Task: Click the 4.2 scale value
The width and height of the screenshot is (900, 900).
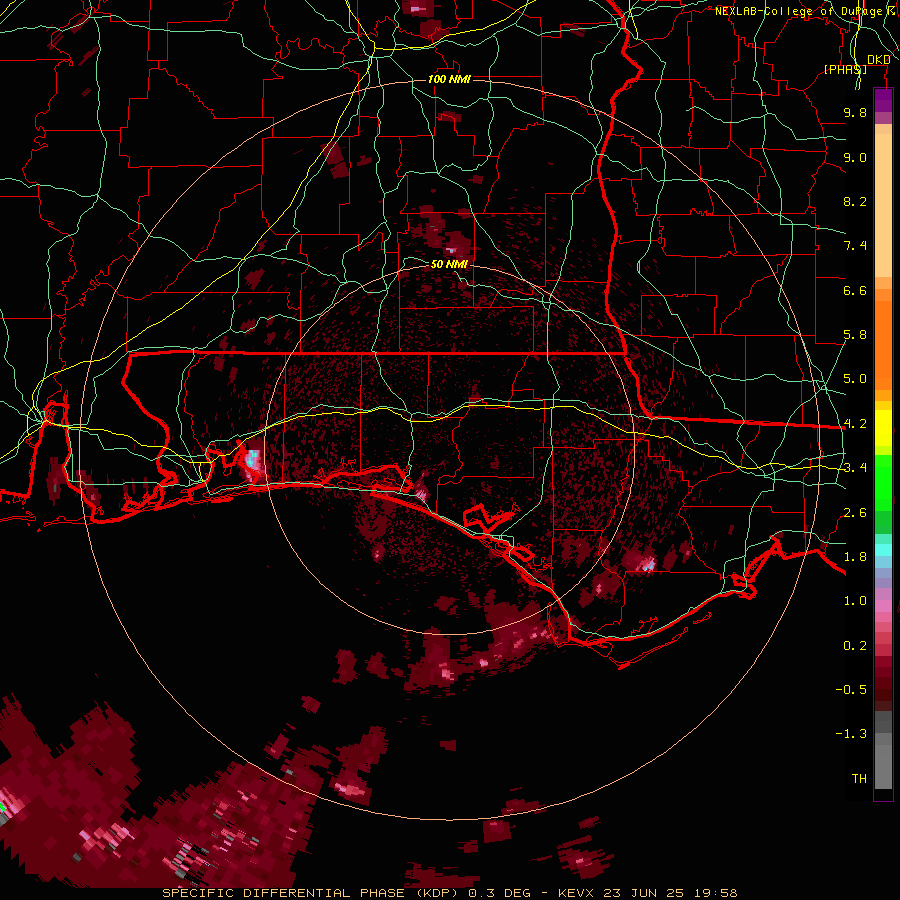Action: [x=855, y=424]
